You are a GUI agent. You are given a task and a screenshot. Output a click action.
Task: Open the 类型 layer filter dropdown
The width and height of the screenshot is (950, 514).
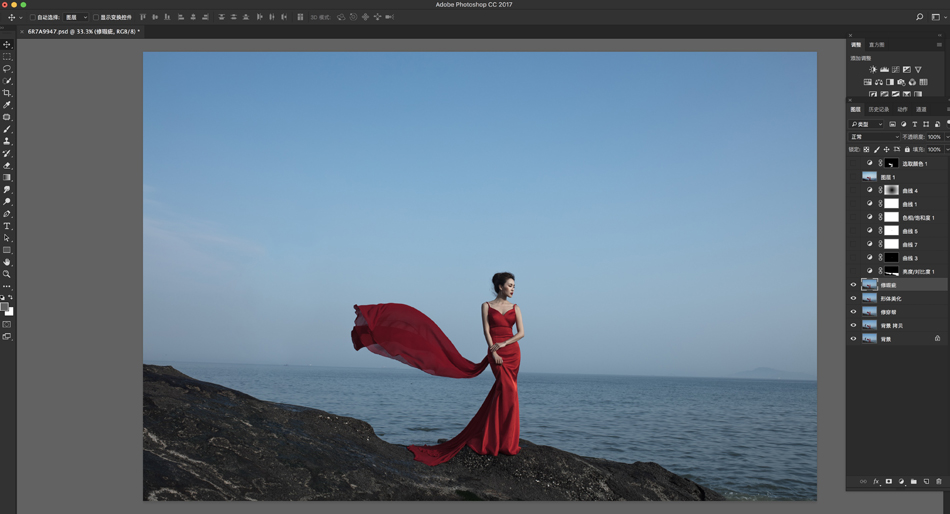[866, 124]
